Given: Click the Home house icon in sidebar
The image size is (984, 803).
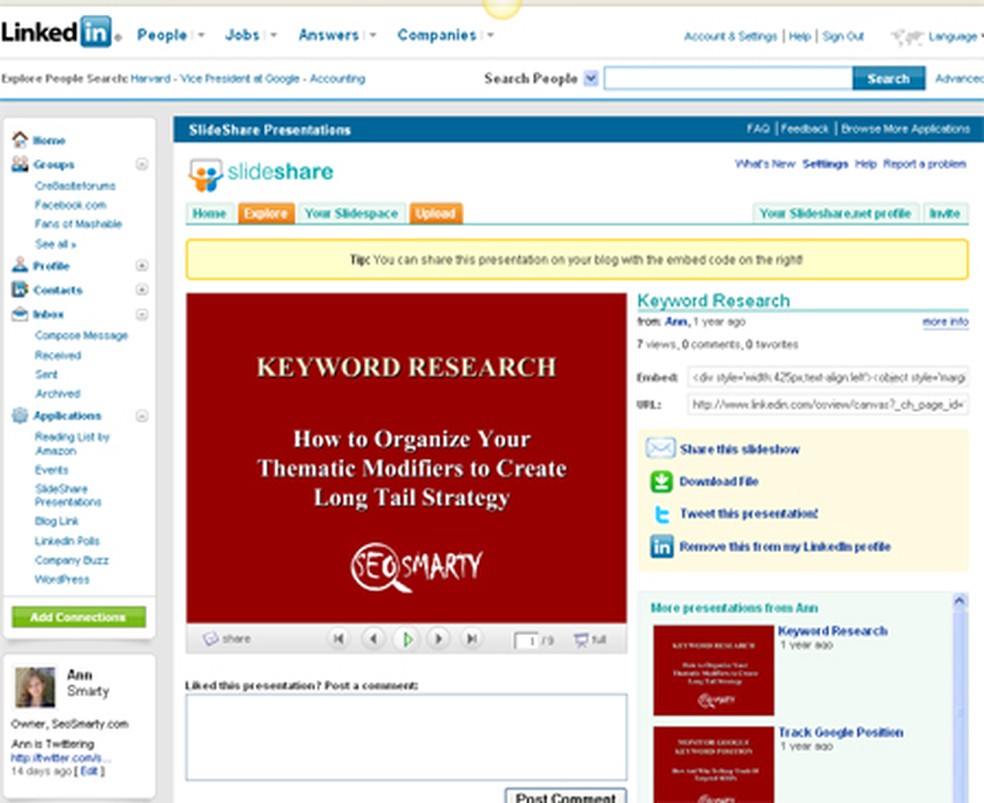Looking at the screenshot, I should pos(20,139).
